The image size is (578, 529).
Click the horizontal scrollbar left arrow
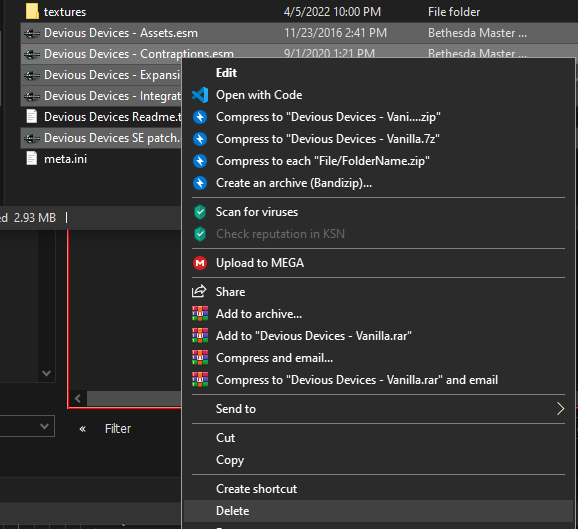tap(78, 399)
